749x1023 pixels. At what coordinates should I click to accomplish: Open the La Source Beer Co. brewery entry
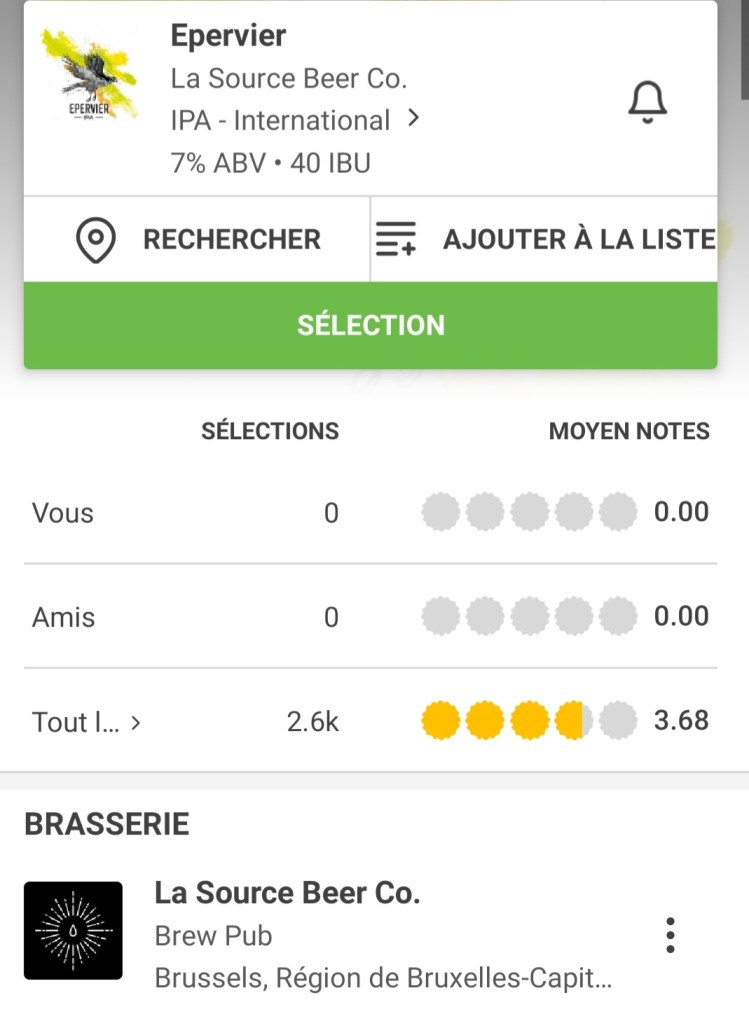pos(287,892)
